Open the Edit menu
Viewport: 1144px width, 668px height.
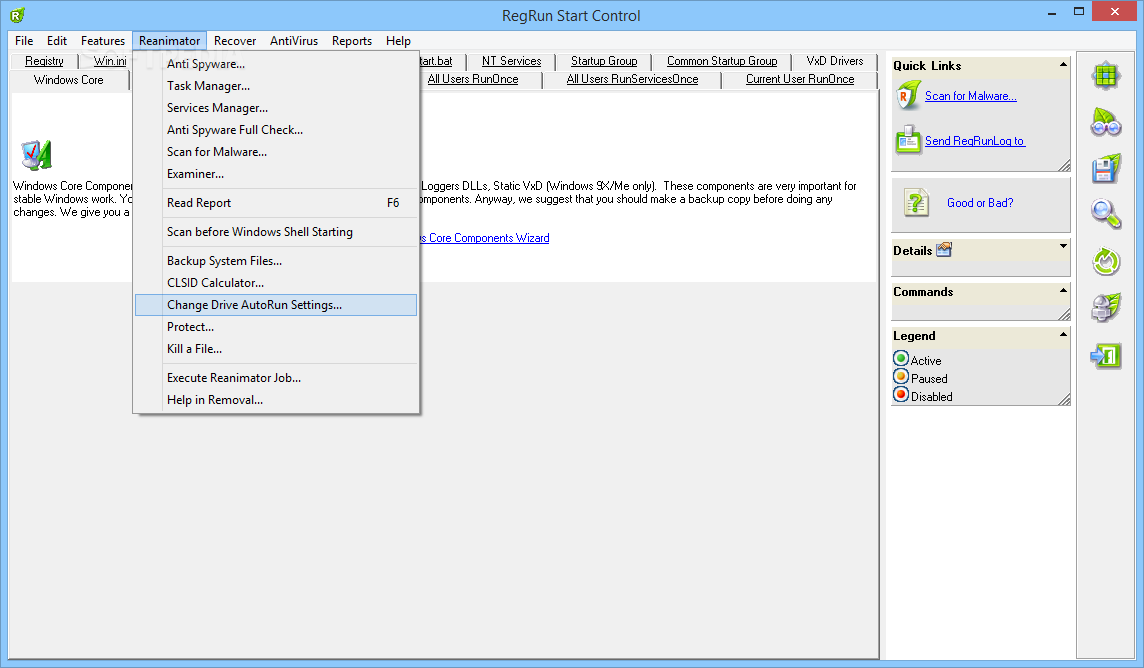click(x=57, y=41)
